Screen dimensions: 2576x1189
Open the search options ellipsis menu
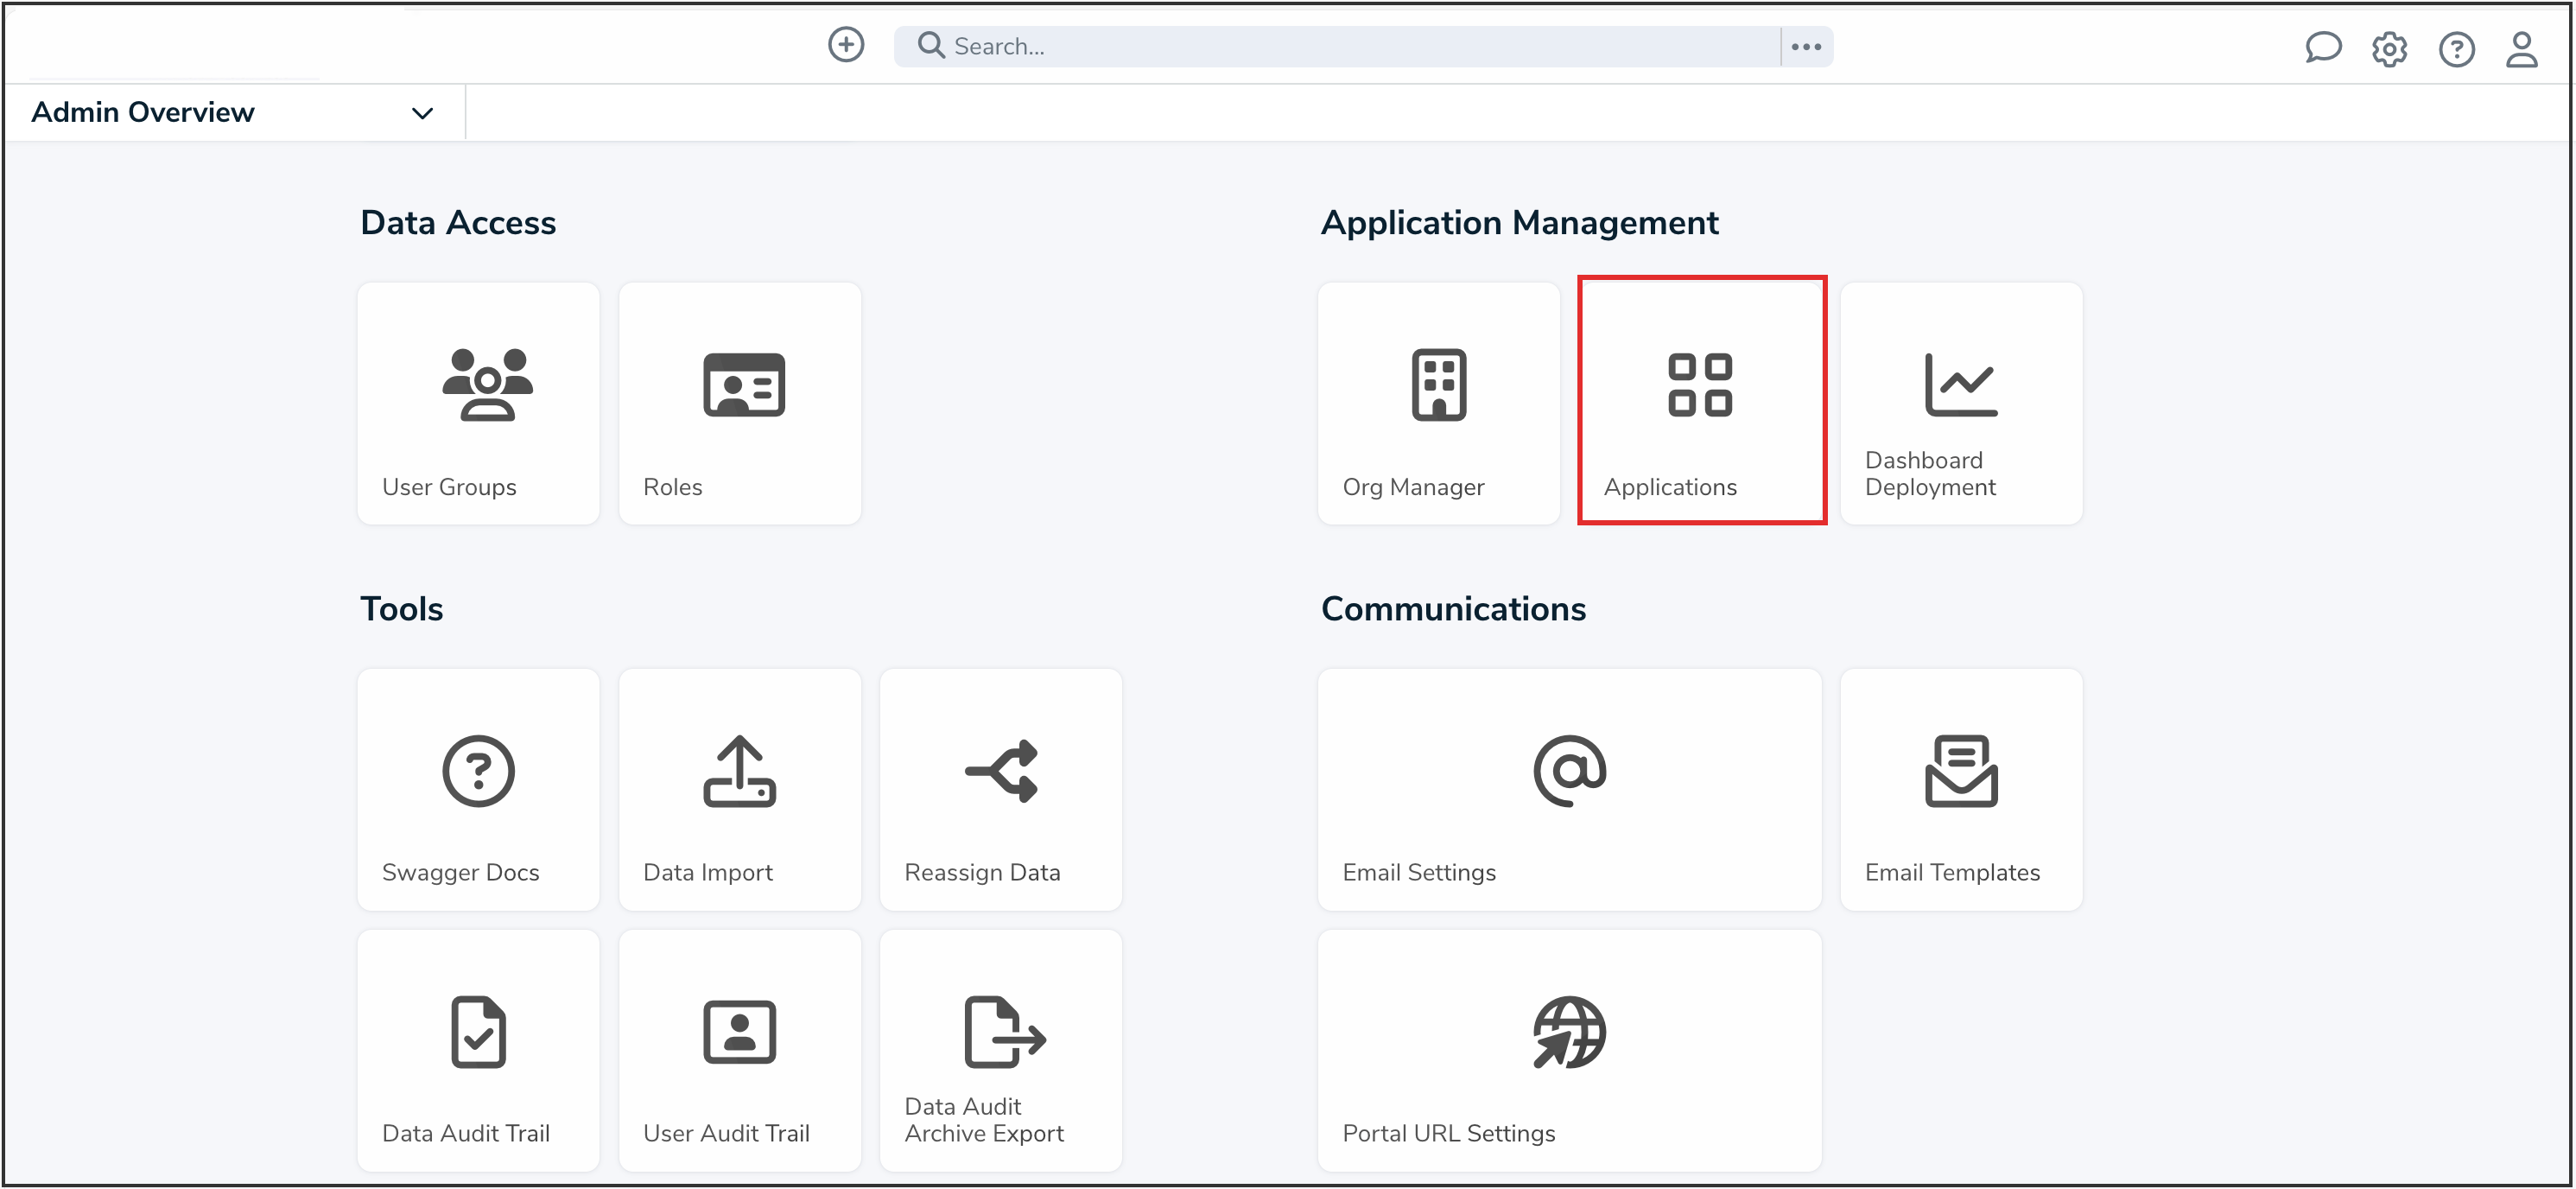pos(1806,45)
